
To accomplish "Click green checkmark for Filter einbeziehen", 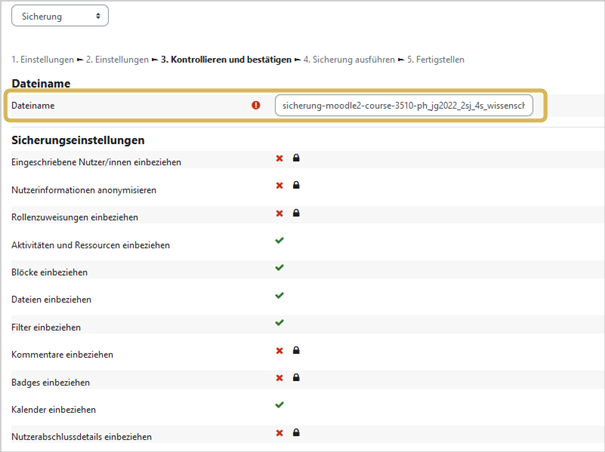I will (x=279, y=323).
